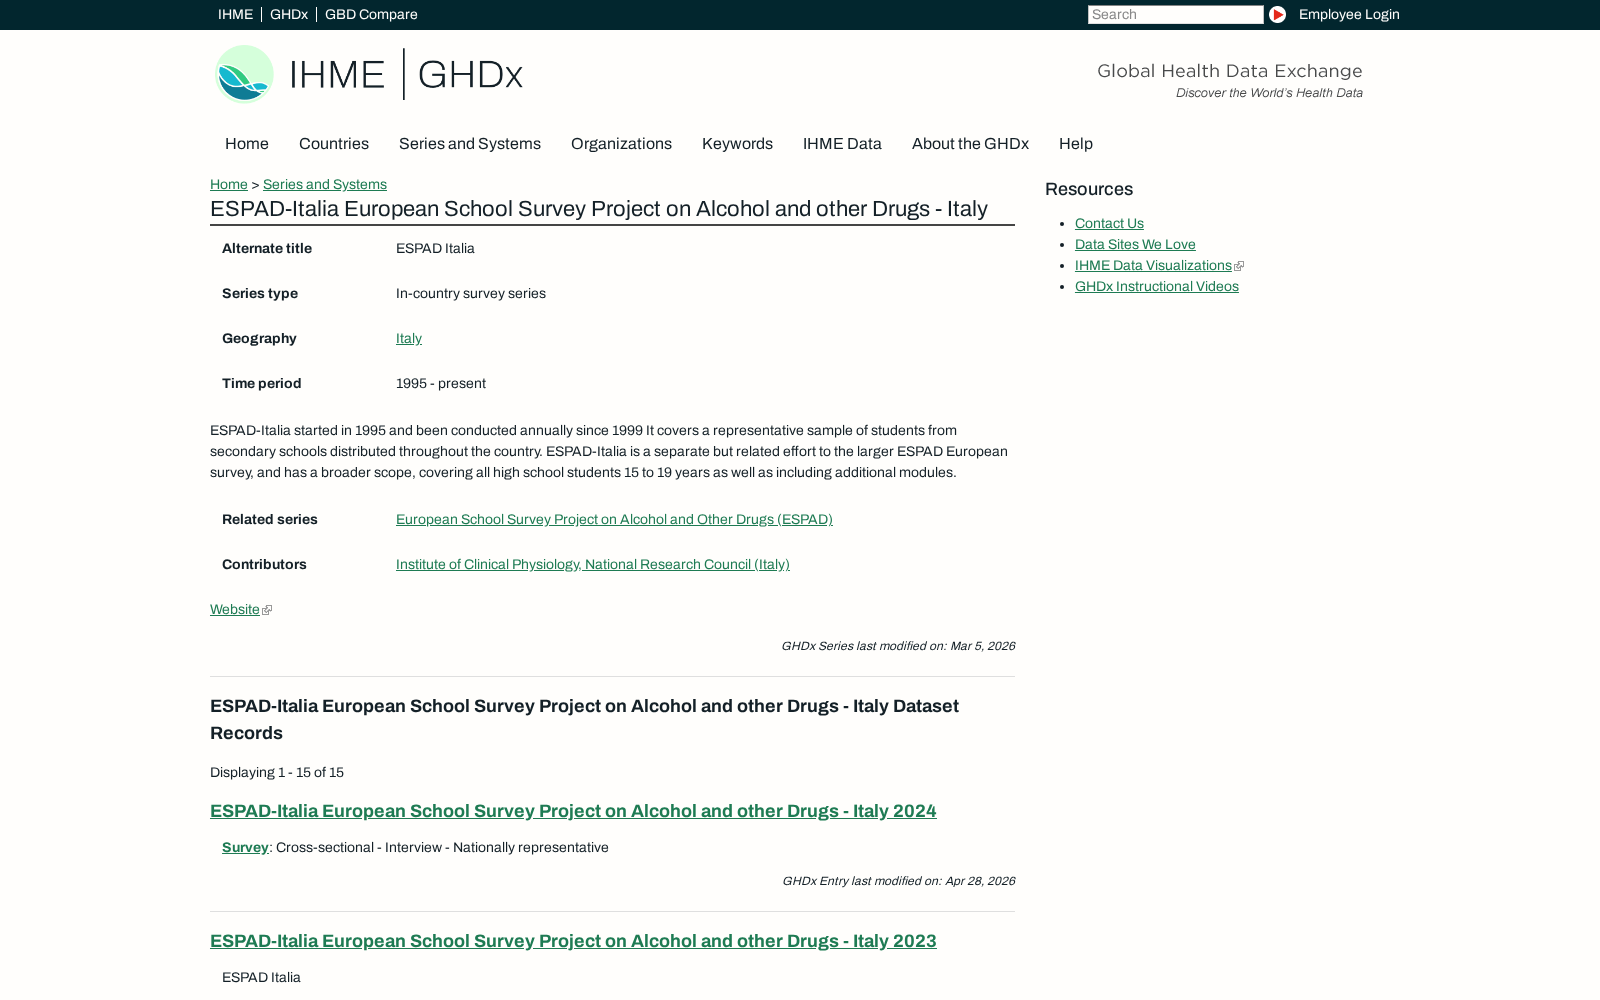Open GBD Compare in top bar
The width and height of the screenshot is (1600, 1000).
(371, 14)
